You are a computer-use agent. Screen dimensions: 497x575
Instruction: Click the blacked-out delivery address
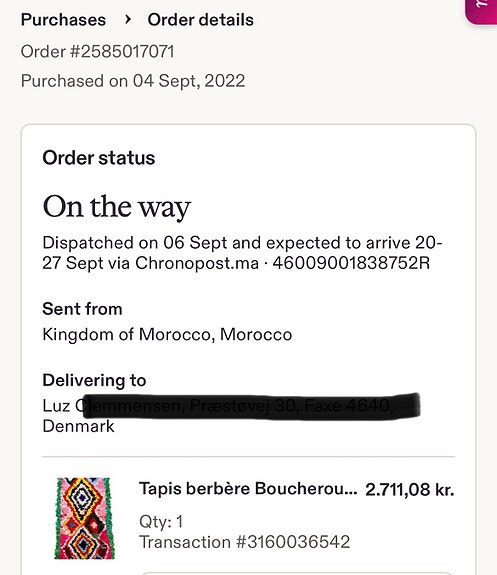(x=252, y=406)
